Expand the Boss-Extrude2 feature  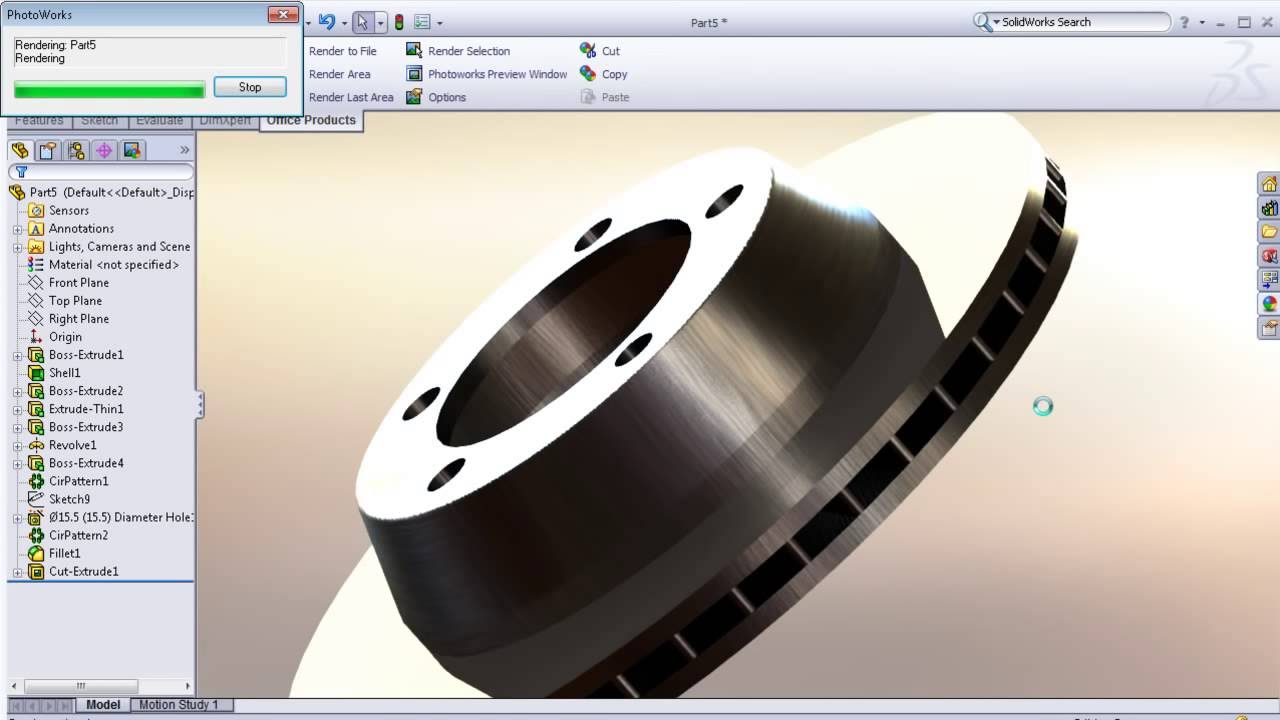point(17,391)
